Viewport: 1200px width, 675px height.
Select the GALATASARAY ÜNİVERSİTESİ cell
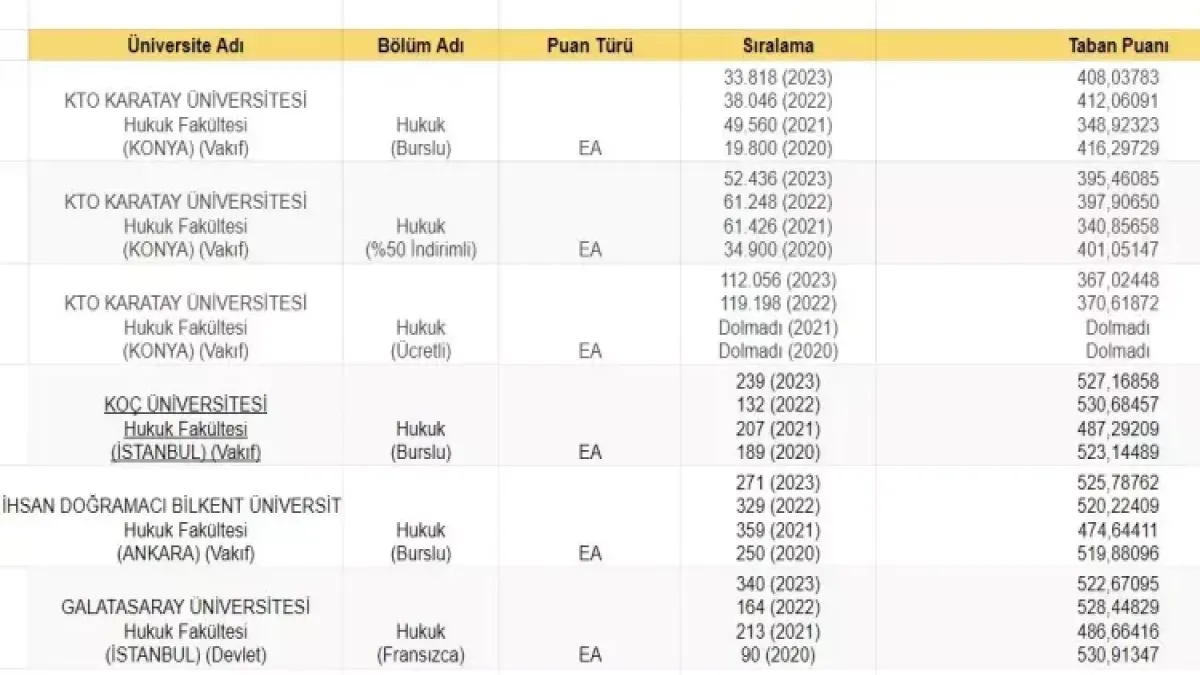point(185,607)
